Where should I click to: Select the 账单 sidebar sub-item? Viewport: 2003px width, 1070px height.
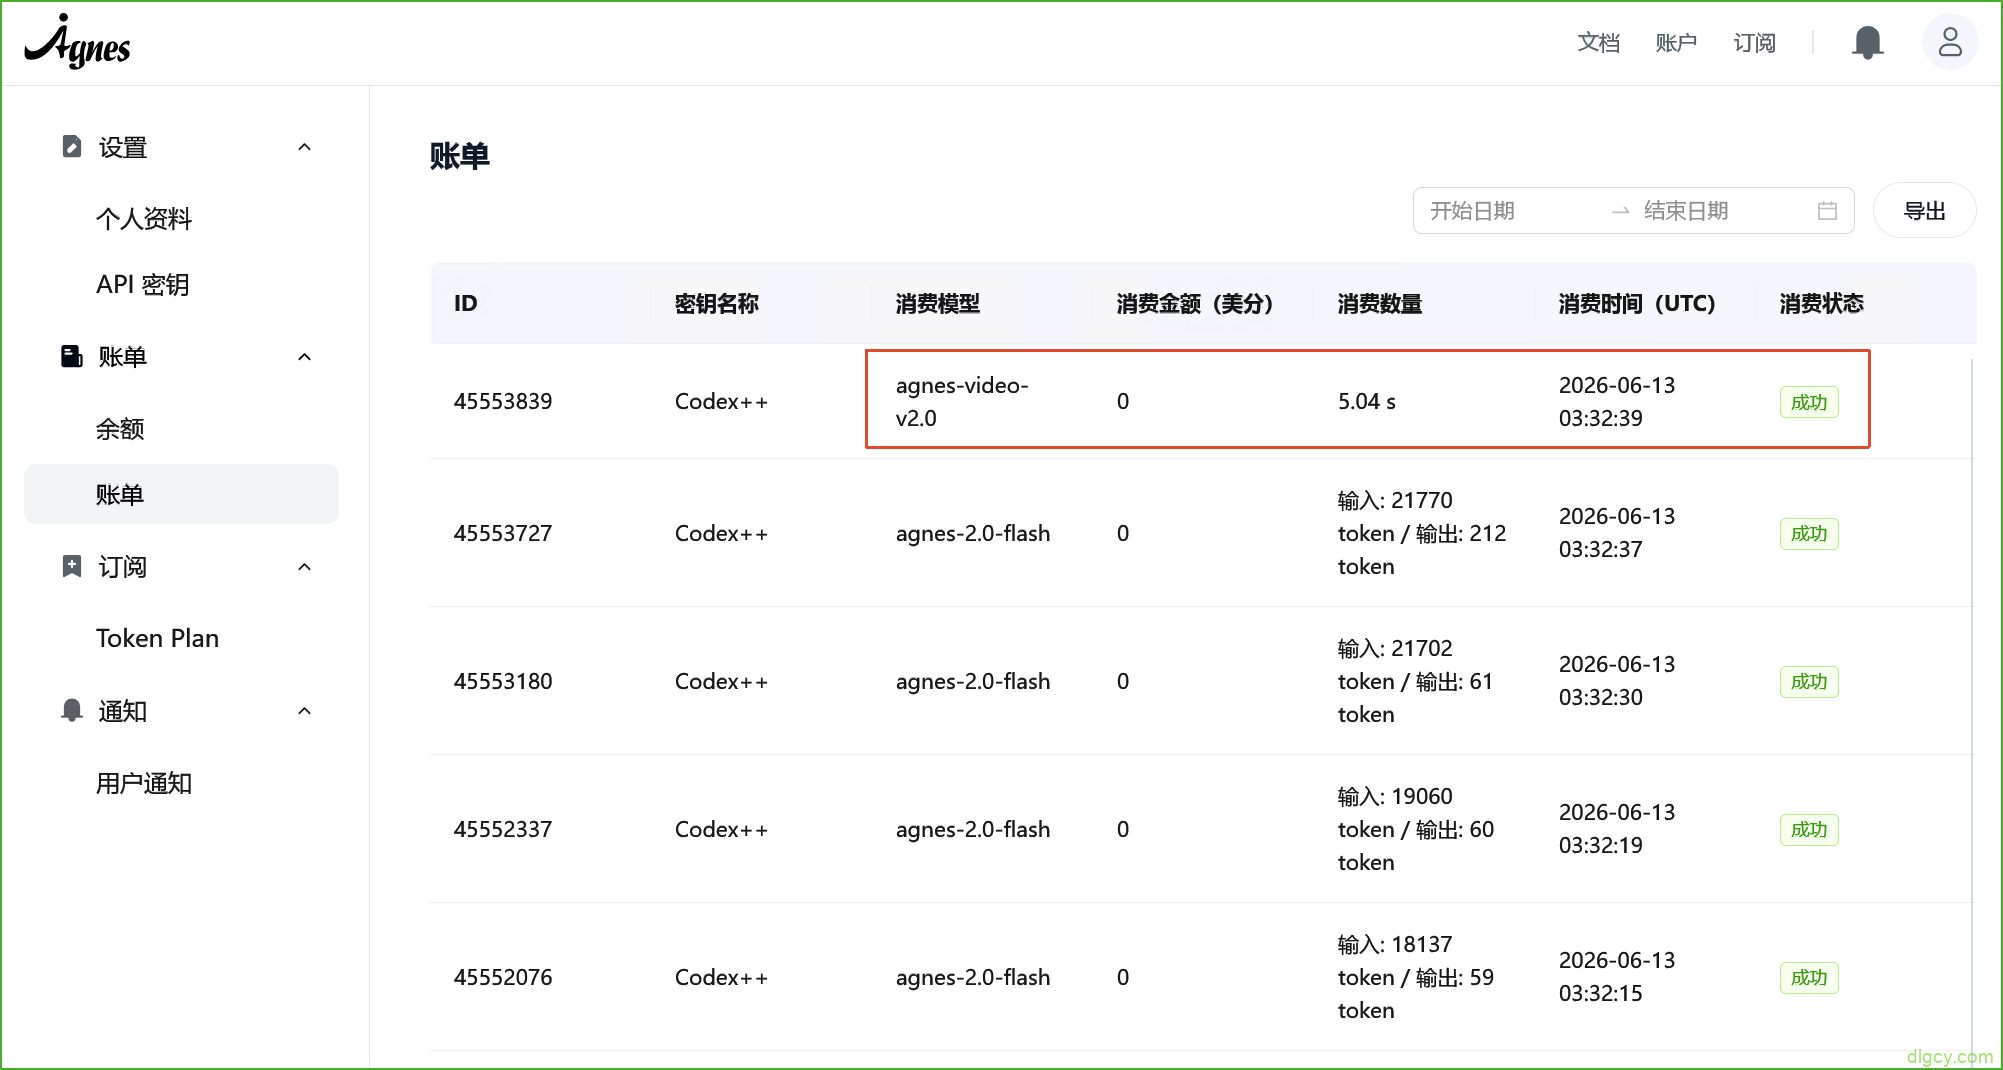181,494
